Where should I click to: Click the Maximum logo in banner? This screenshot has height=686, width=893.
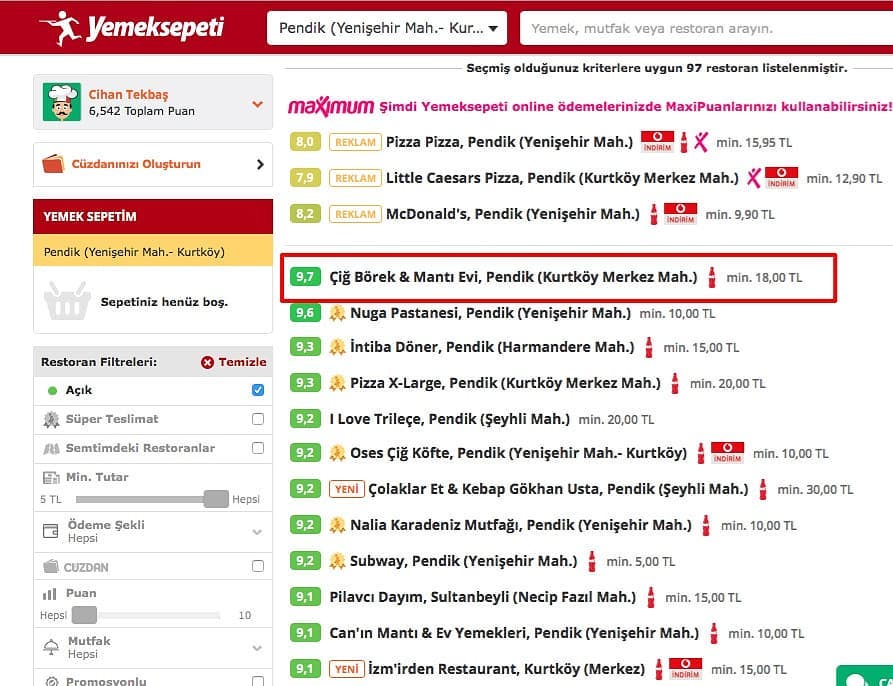pyautogui.click(x=331, y=106)
